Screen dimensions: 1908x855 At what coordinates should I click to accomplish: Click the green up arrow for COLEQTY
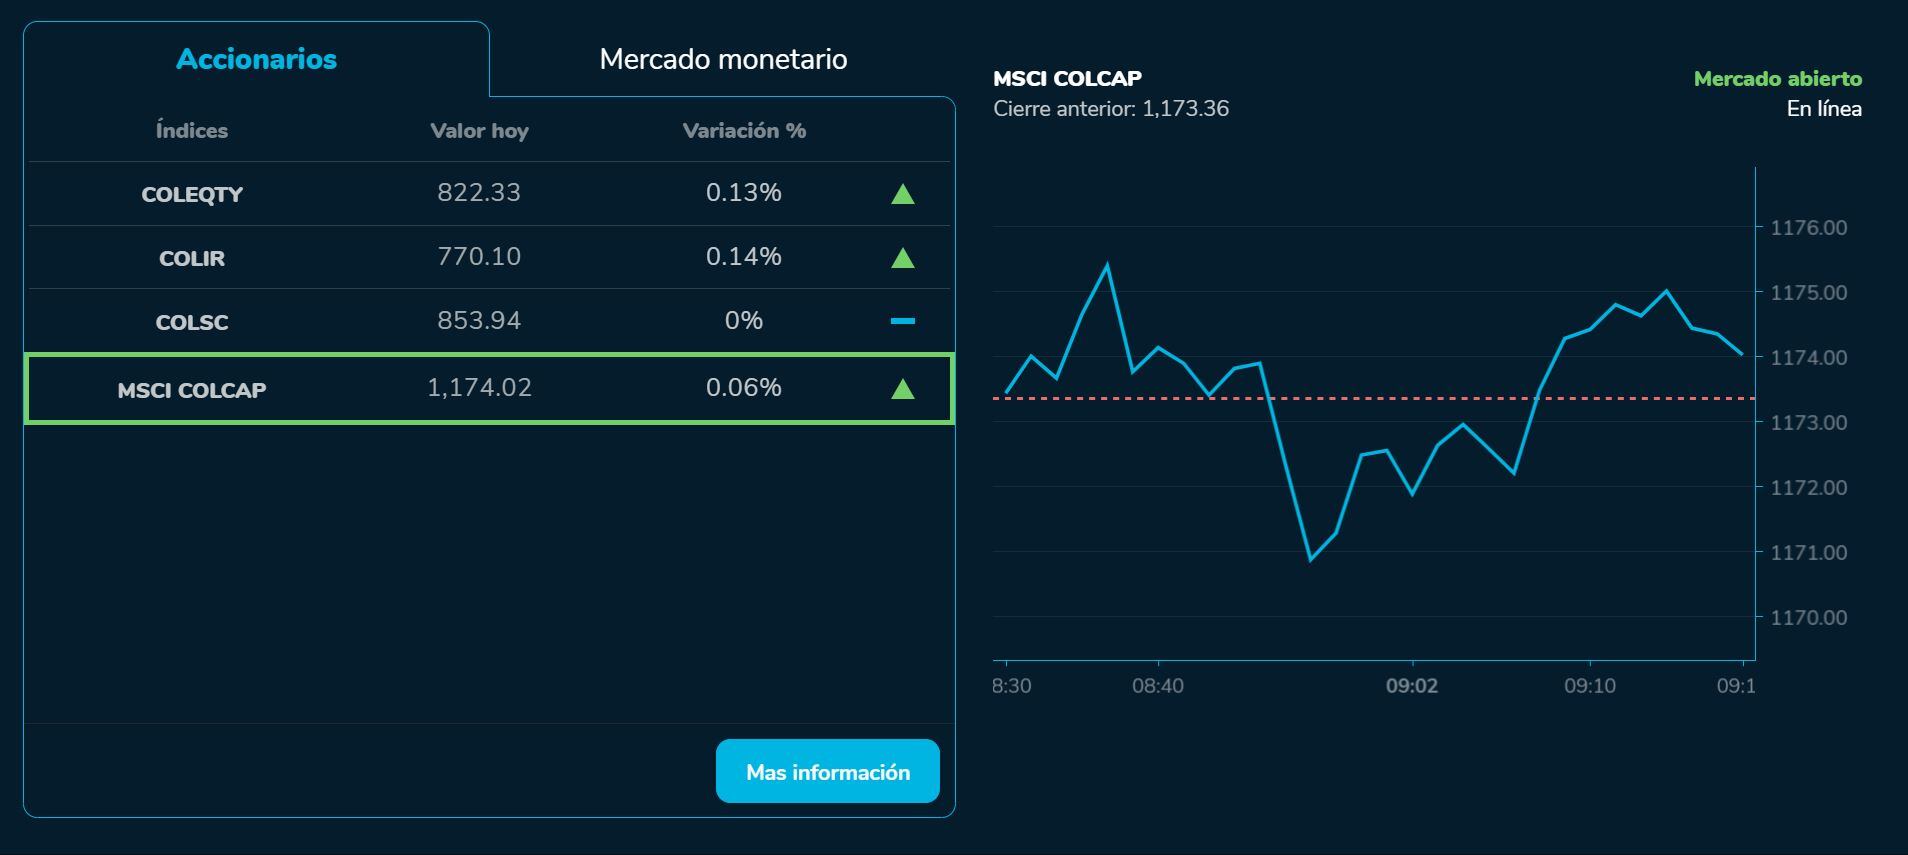902,194
